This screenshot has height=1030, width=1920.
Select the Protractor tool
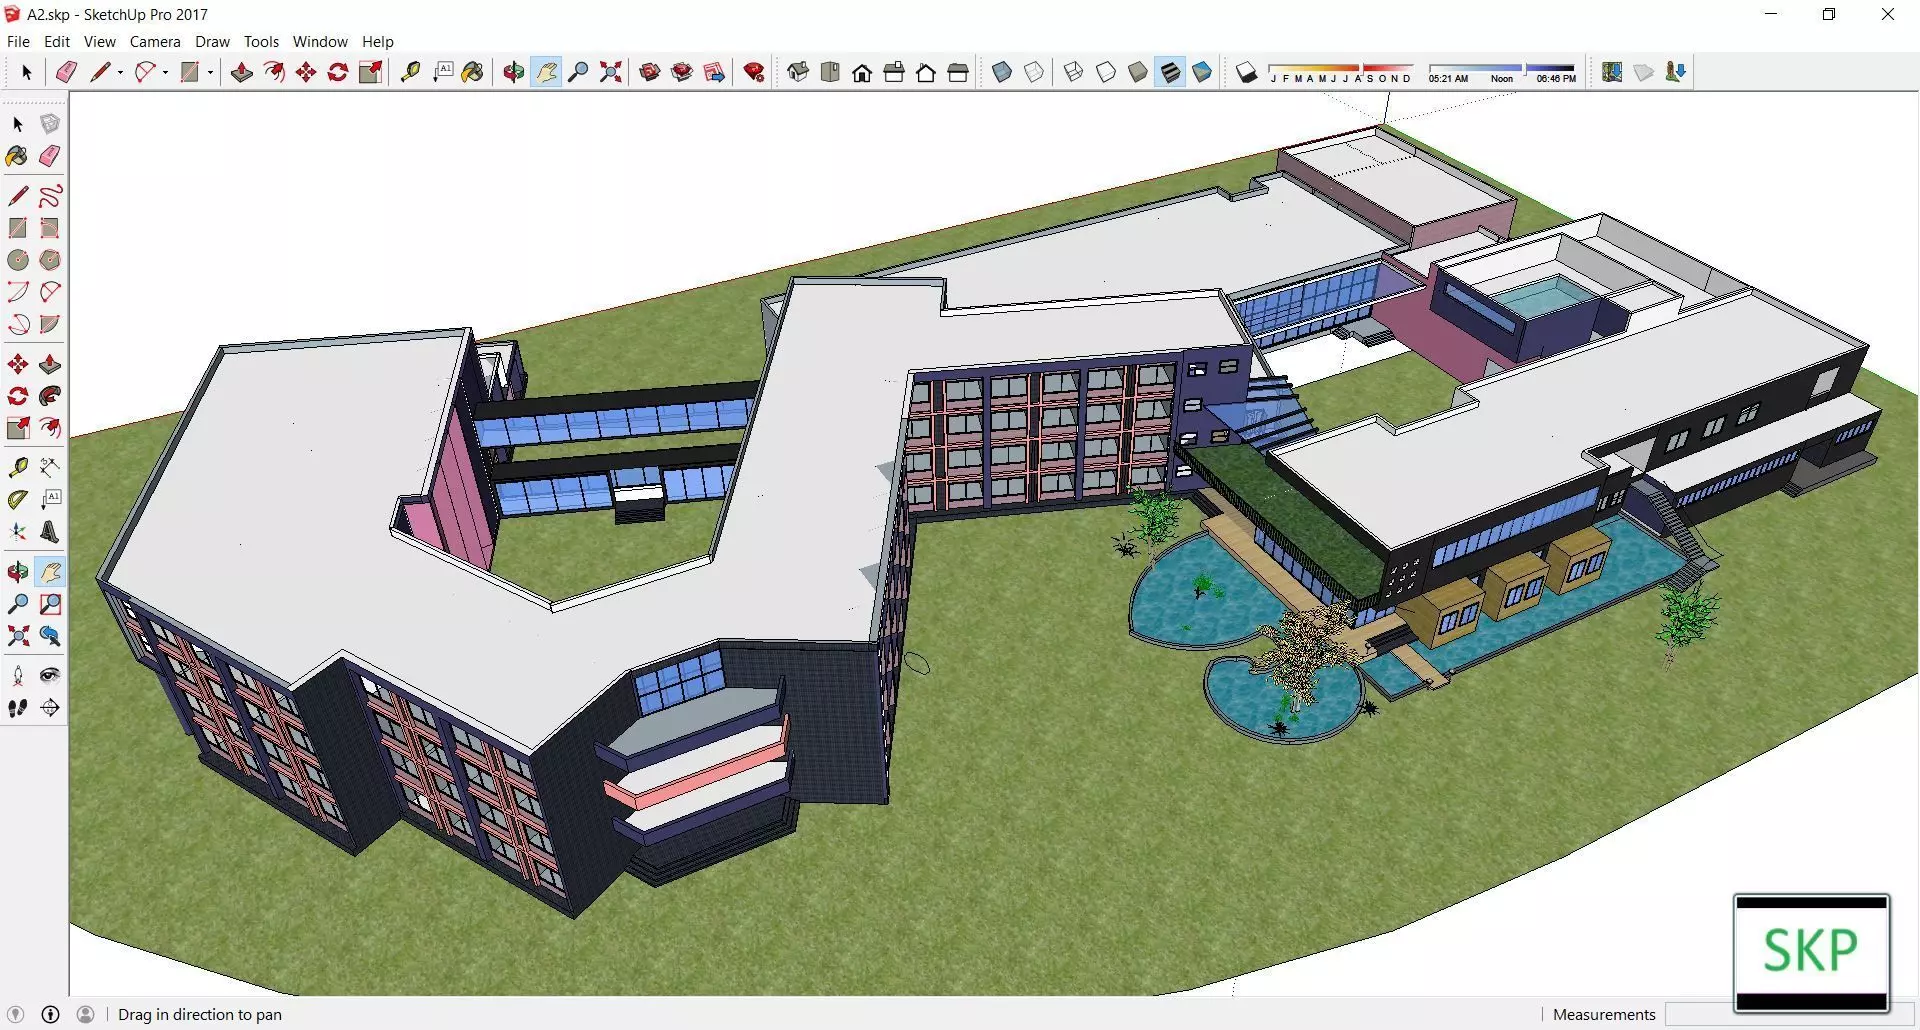coord(18,499)
